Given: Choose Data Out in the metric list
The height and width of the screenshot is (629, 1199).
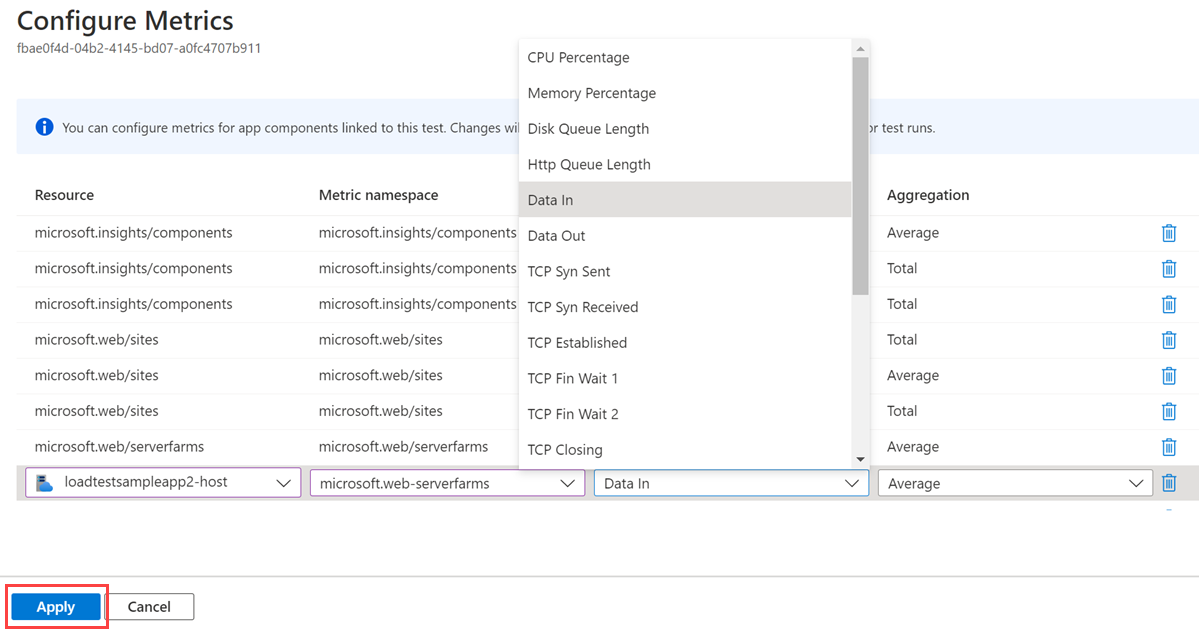Looking at the screenshot, I should pos(556,236).
